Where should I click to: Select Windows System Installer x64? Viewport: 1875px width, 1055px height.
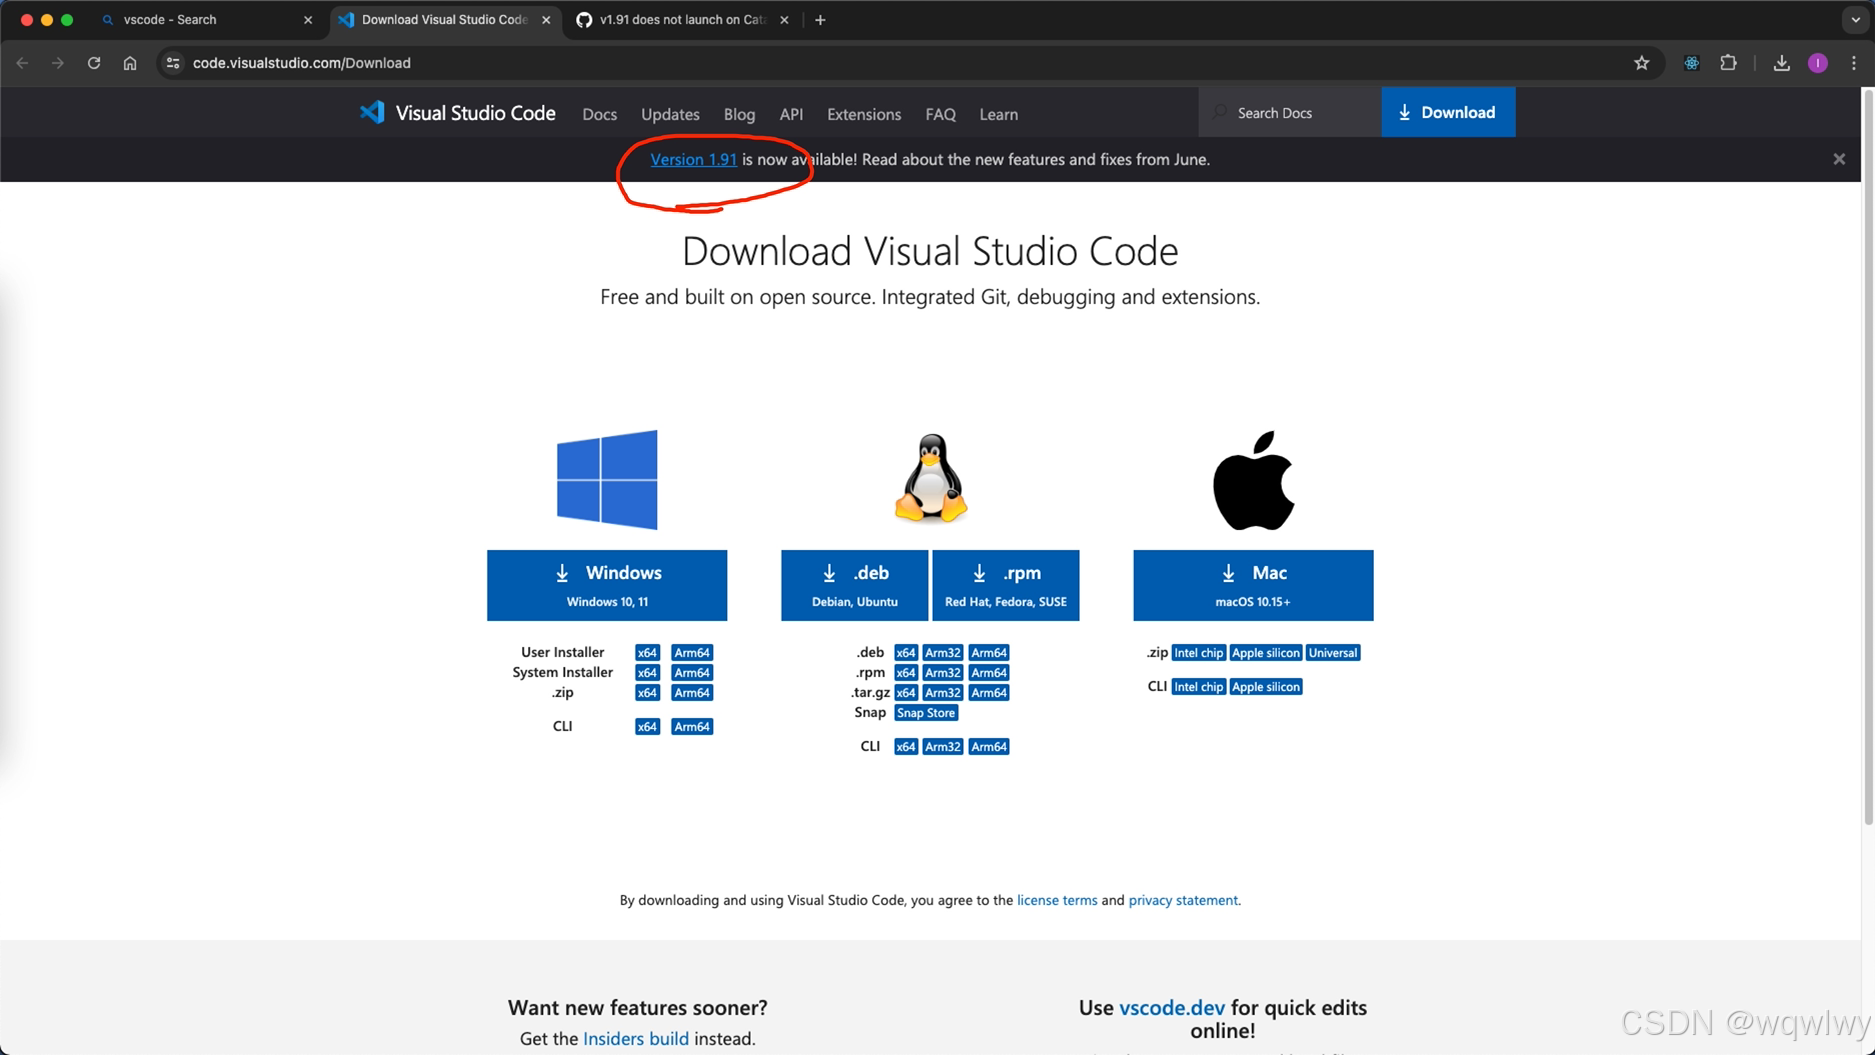coord(647,672)
